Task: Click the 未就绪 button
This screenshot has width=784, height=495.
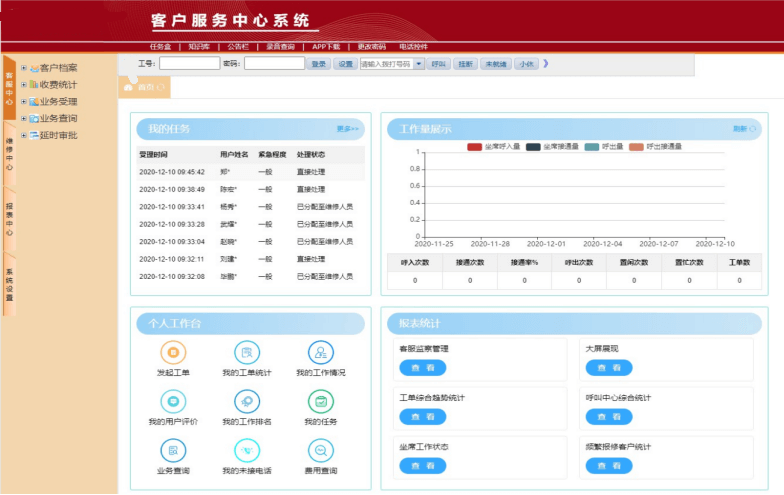Action: pyautogui.click(x=496, y=64)
